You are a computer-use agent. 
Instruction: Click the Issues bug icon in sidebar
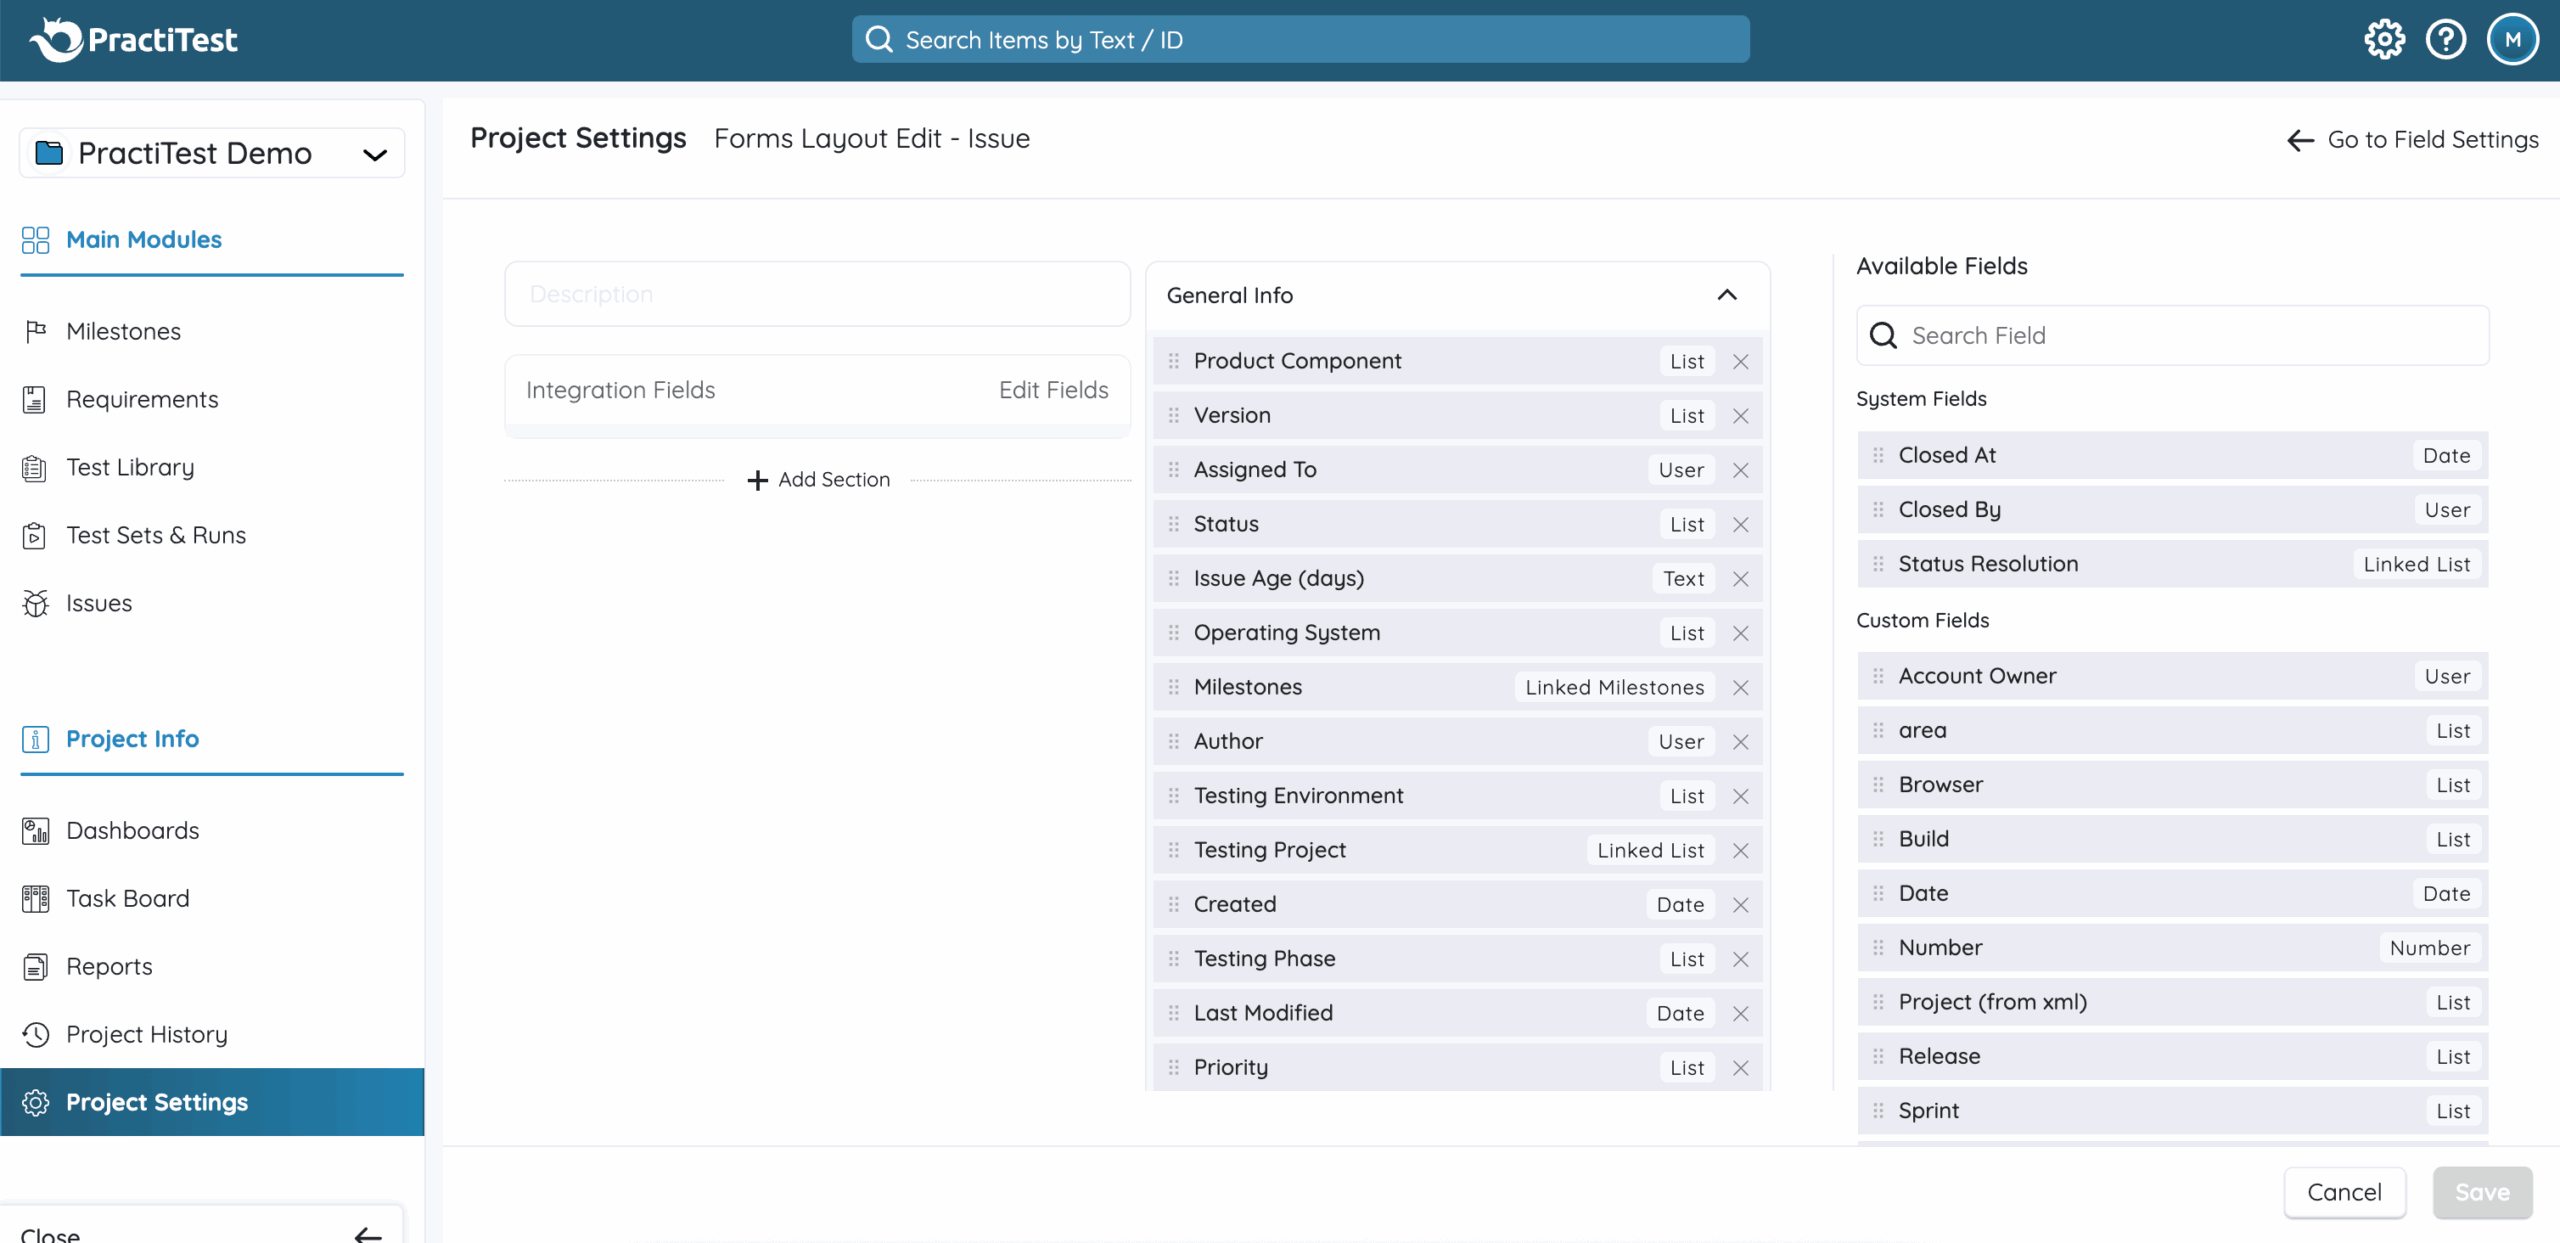point(36,603)
